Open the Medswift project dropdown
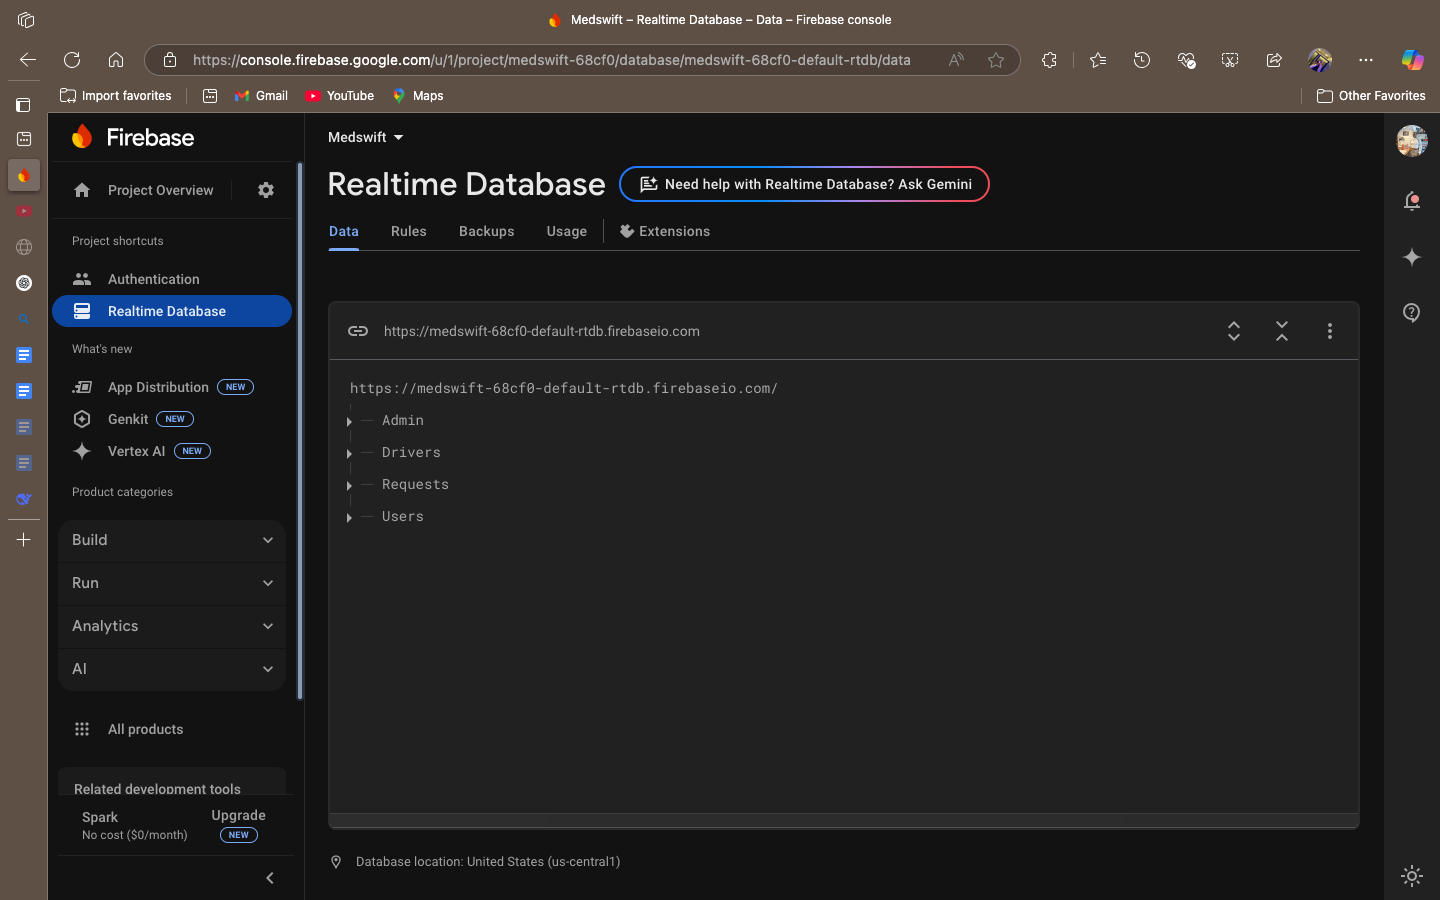 (366, 137)
